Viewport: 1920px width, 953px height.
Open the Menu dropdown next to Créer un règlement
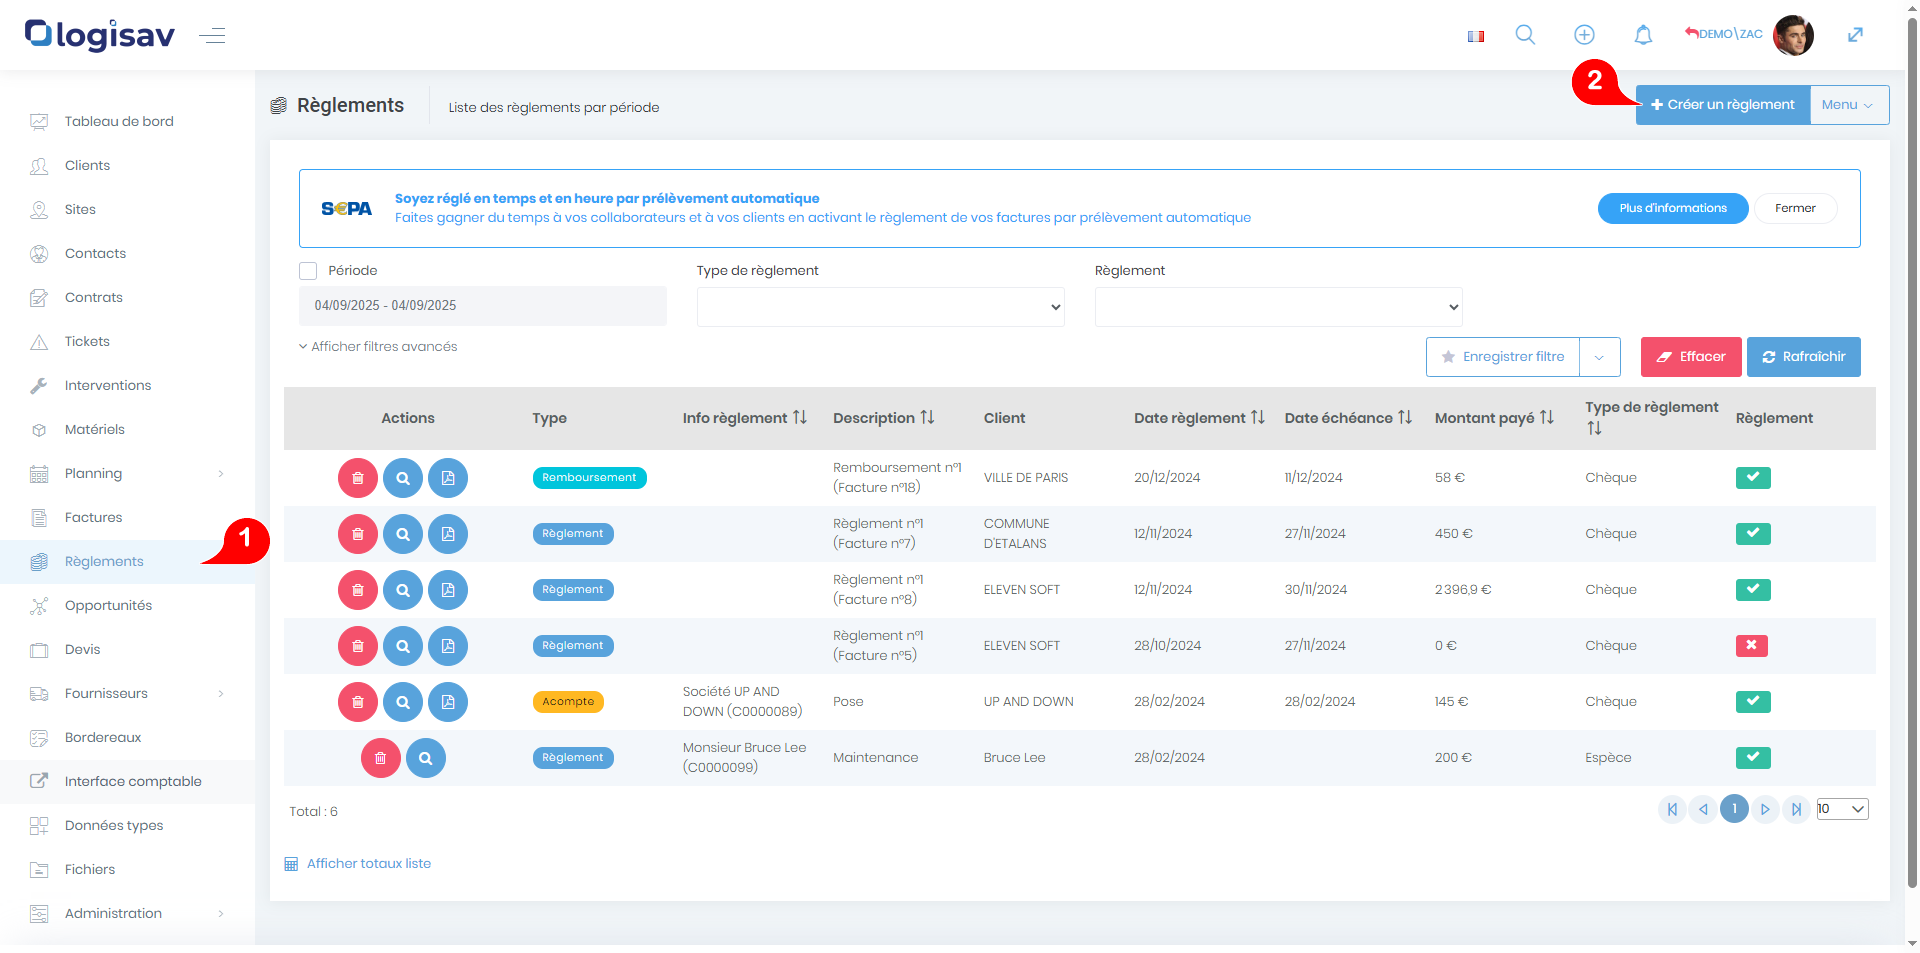(1848, 105)
